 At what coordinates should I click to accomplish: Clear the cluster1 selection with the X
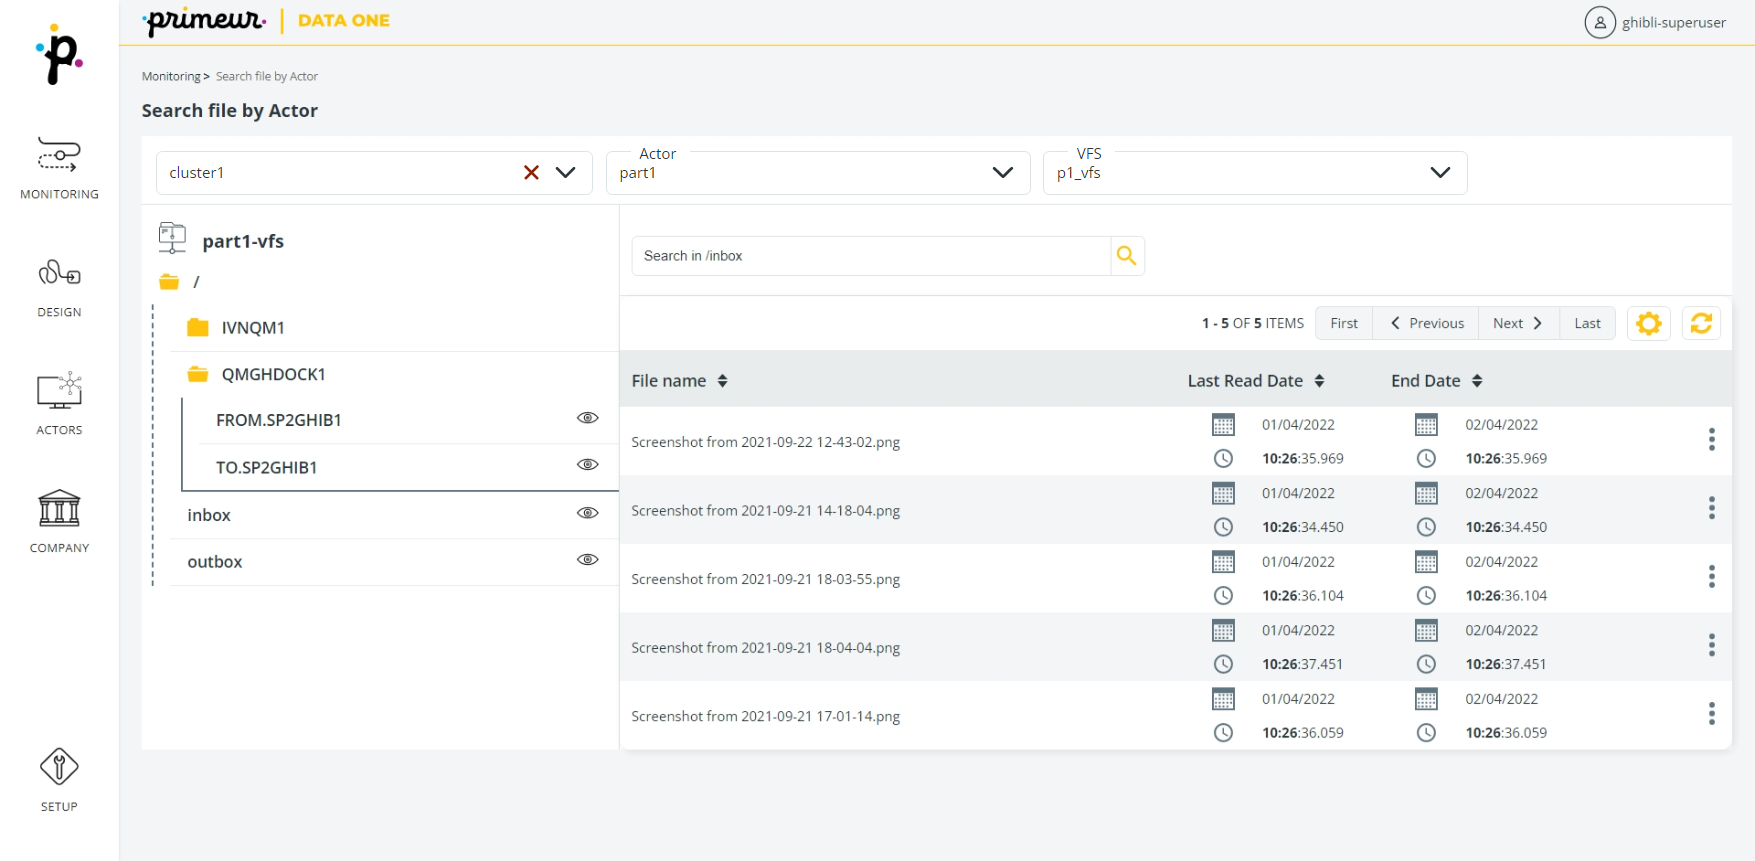pyautogui.click(x=531, y=173)
